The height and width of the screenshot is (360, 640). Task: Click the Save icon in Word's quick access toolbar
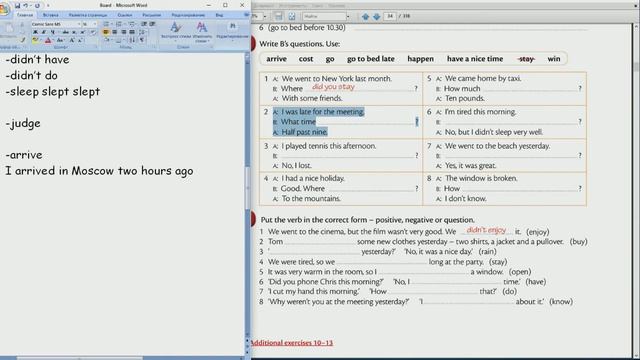(x=18, y=6)
